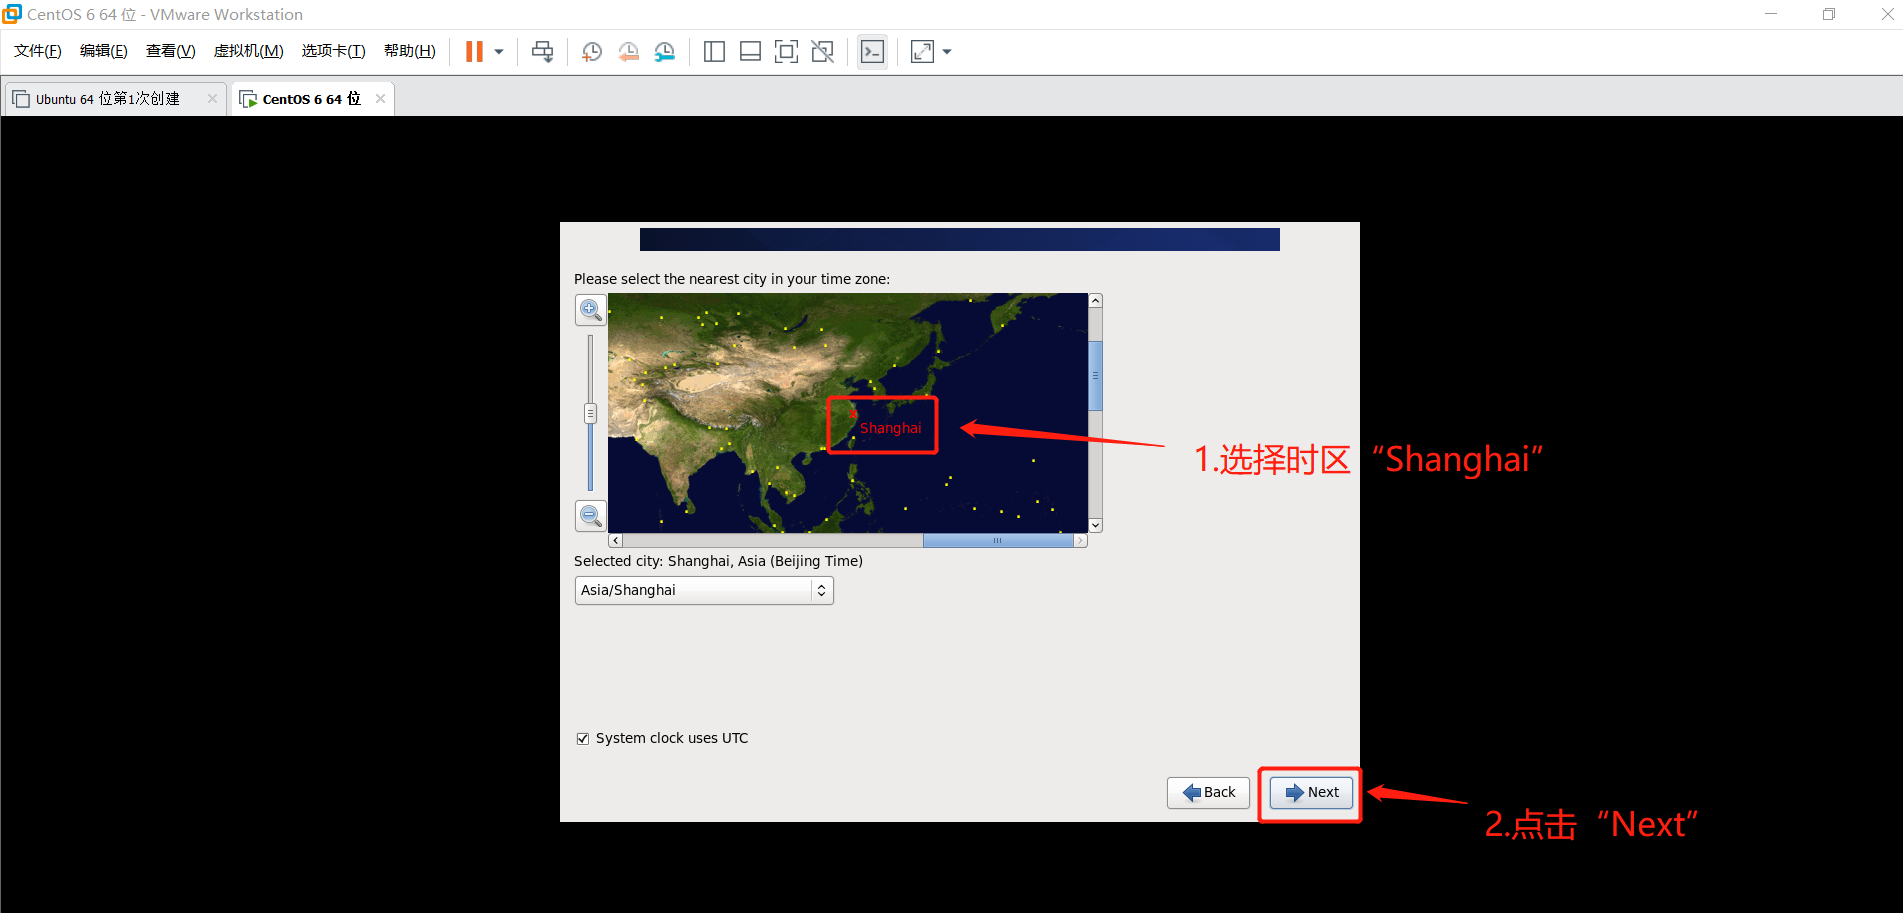This screenshot has width=1903, height=913.
Task: Expand the stretch display dropdown arrow
Action: pyautogui.click(x=947, y=52)
